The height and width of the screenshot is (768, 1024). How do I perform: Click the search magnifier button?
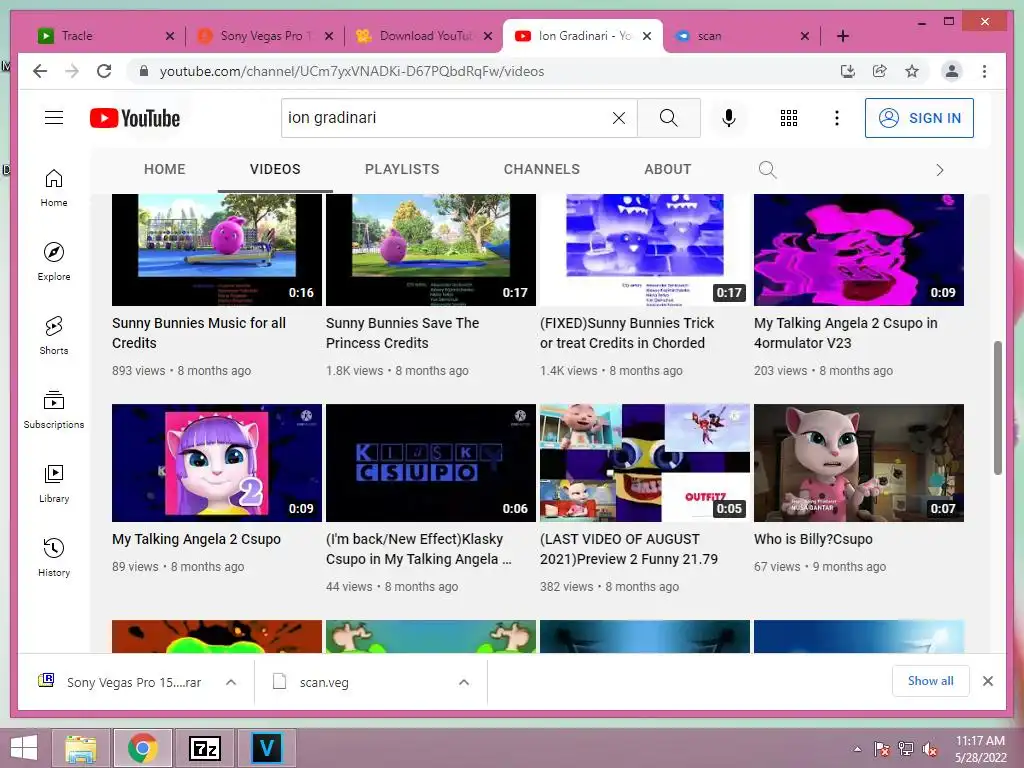point(668,118)
